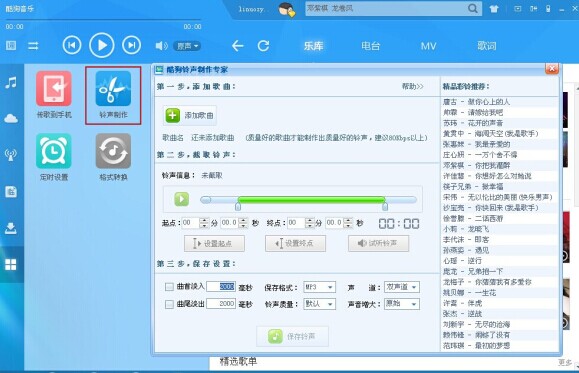Select 孙燕姿 - 遇见 ringtone
579x373 pixels.
point(500,250)
